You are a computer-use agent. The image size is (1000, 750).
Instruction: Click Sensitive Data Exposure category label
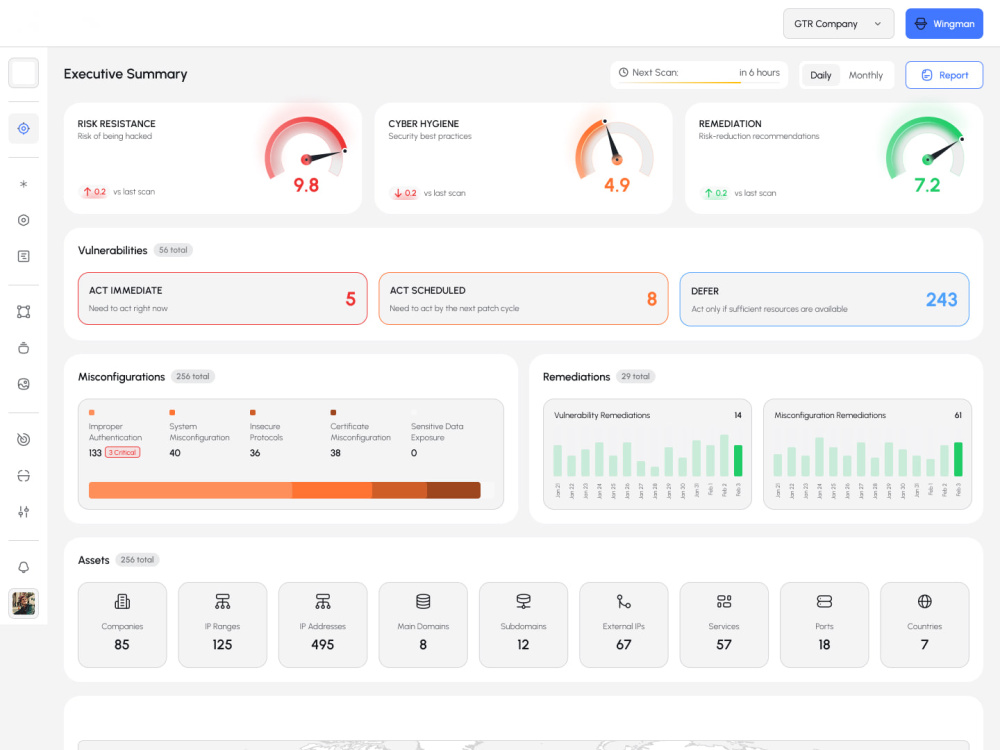[x=438, y=432]
